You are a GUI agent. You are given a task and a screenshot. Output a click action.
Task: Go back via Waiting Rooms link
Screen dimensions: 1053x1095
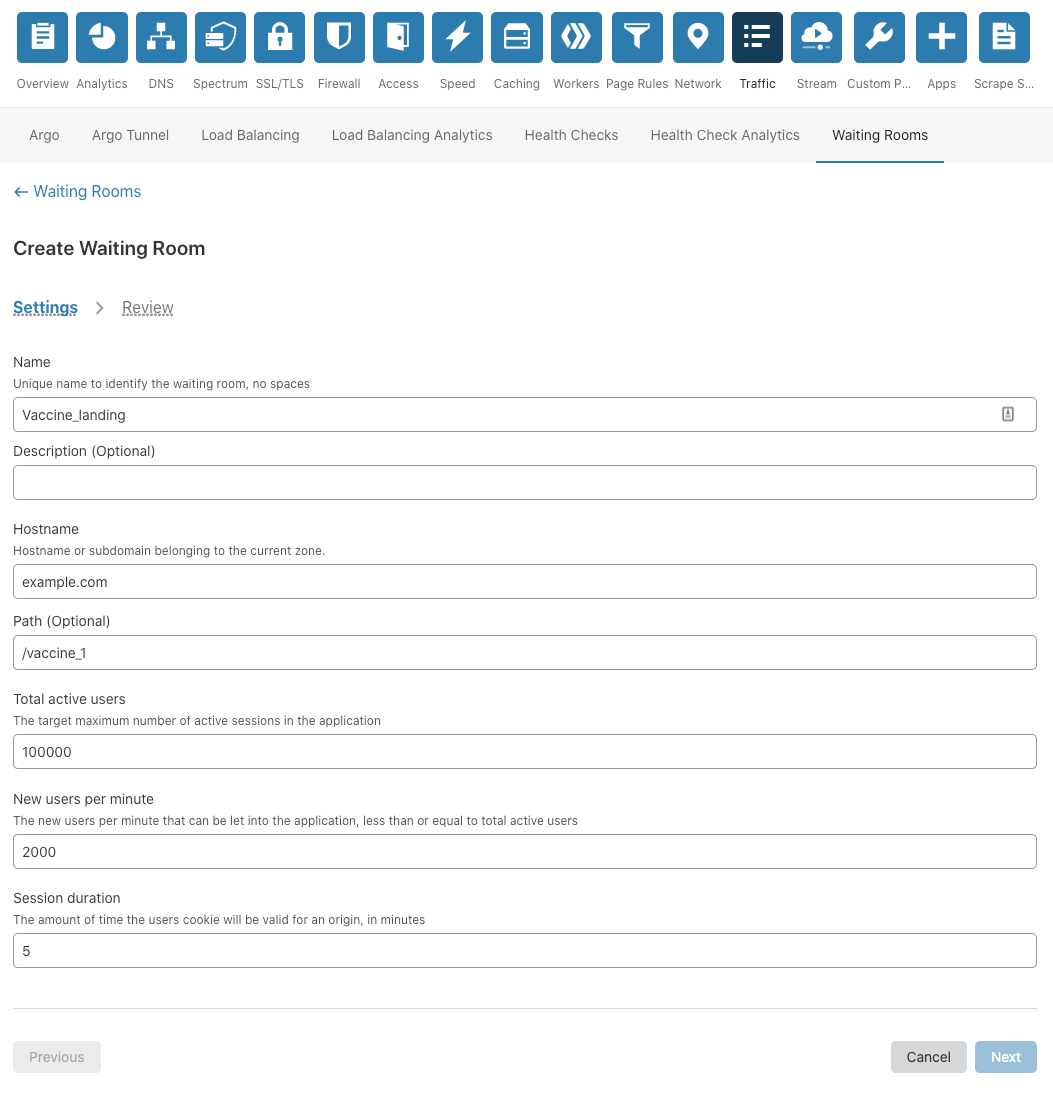78,191
